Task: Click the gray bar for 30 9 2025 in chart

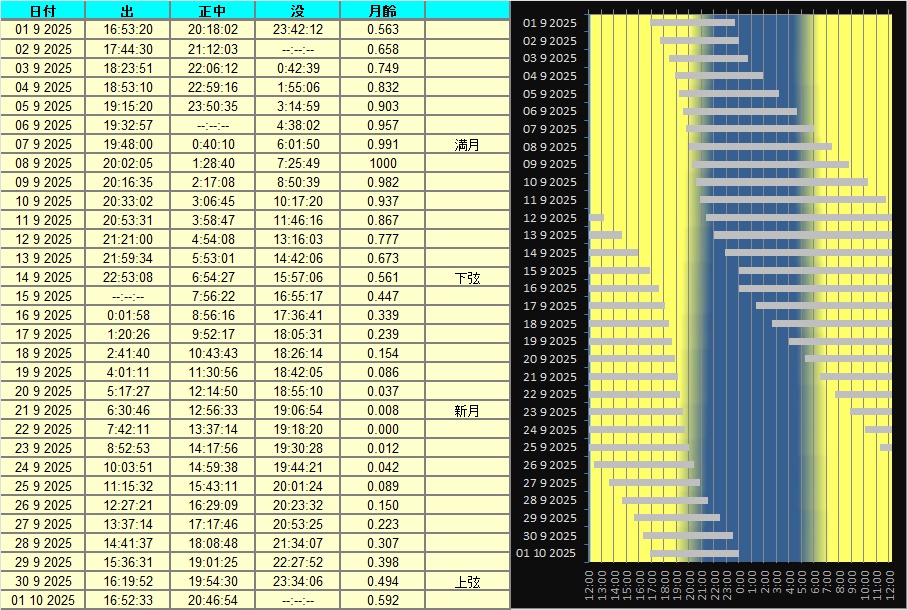Action: point(688,536)
